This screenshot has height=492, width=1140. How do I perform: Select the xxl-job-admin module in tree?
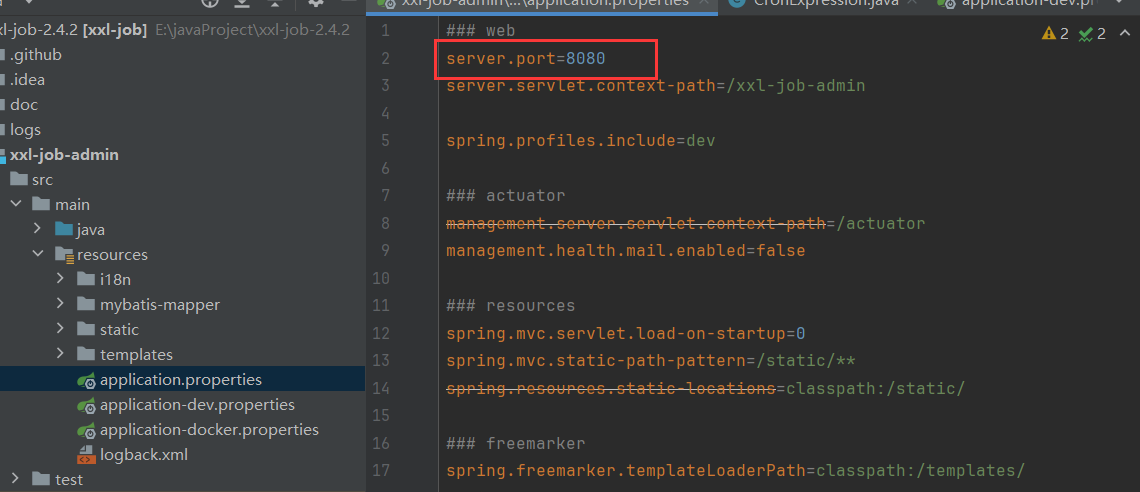point(64,155)
